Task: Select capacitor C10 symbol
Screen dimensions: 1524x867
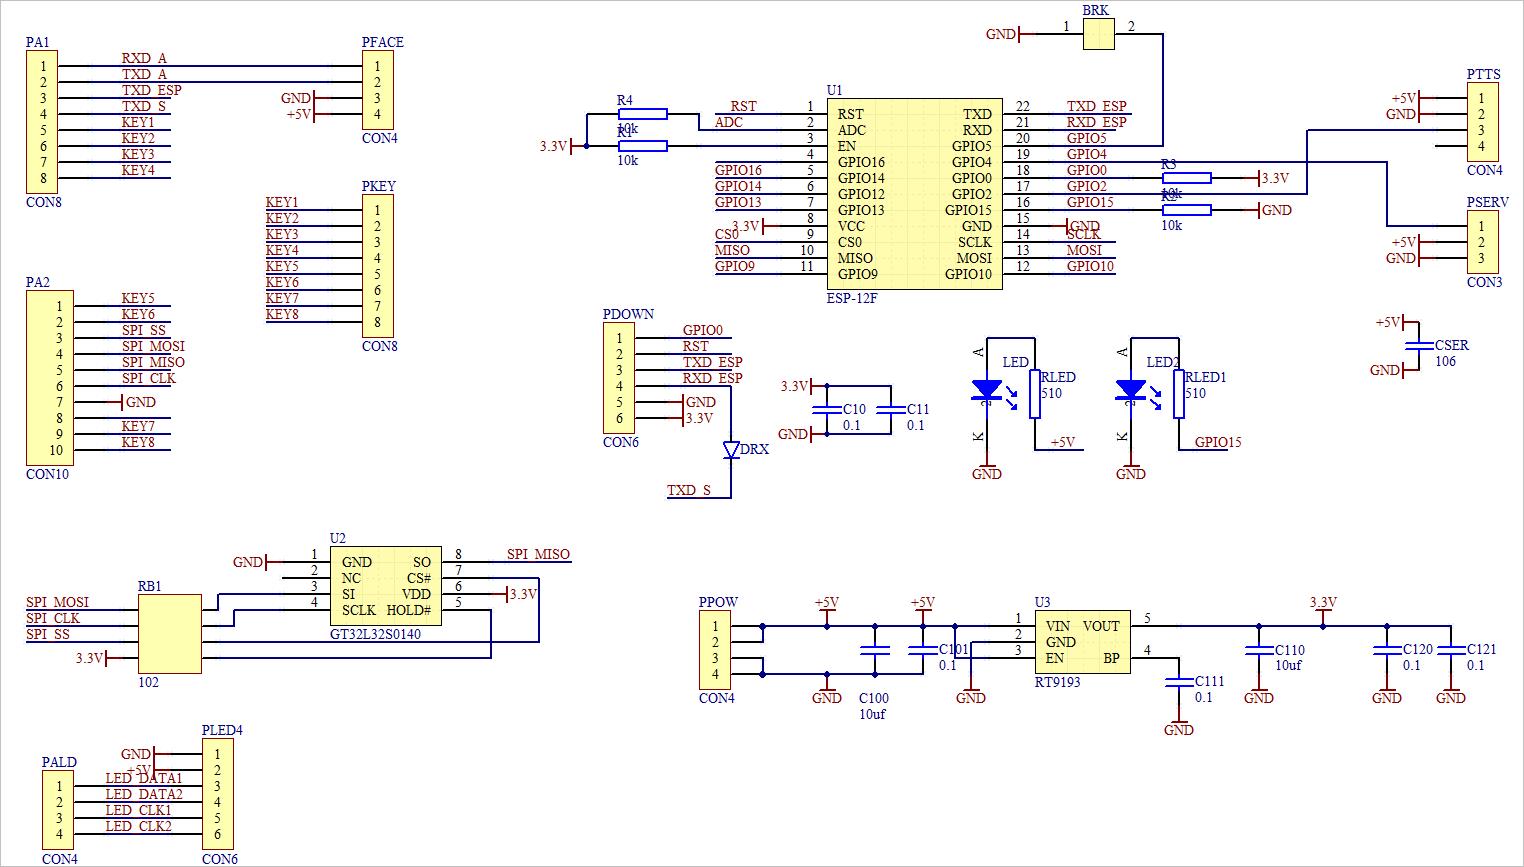Action: pyautogui.click(x=826, y=410)
